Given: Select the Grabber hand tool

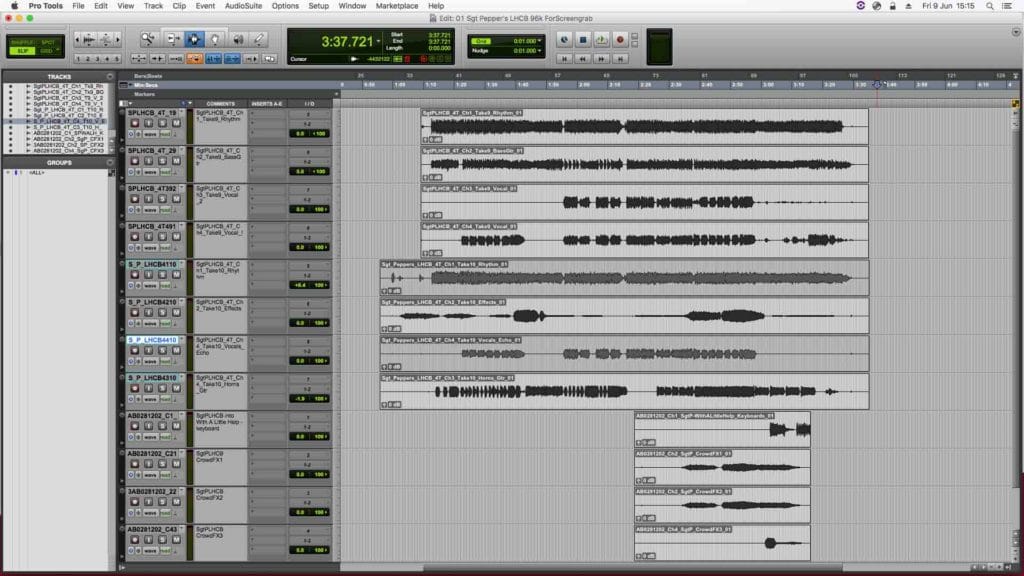Looking at the screenshot, I should pyautogui.click(x=215, y=40).
